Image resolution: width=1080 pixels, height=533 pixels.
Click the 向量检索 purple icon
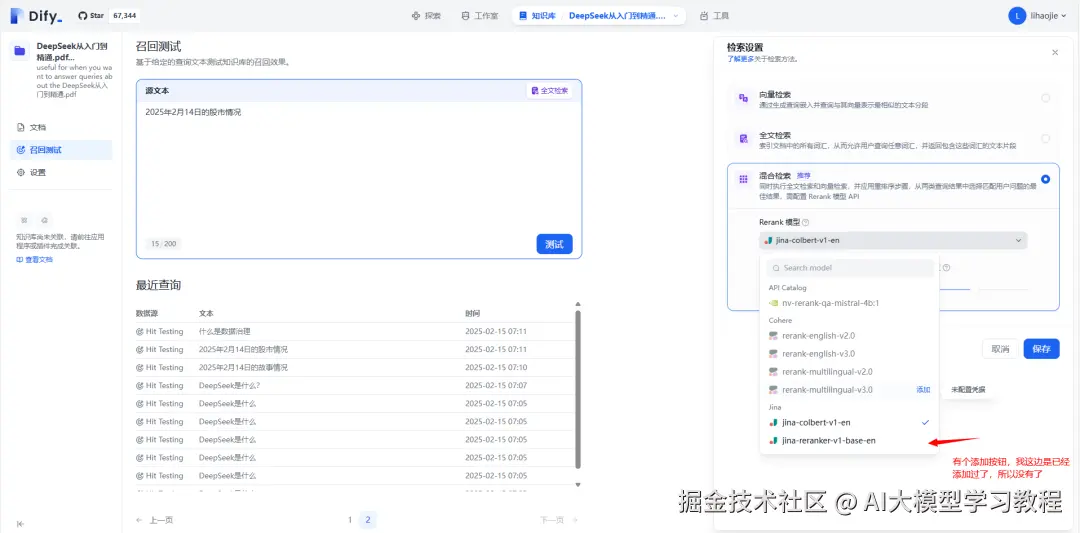[x=743, y=98]
